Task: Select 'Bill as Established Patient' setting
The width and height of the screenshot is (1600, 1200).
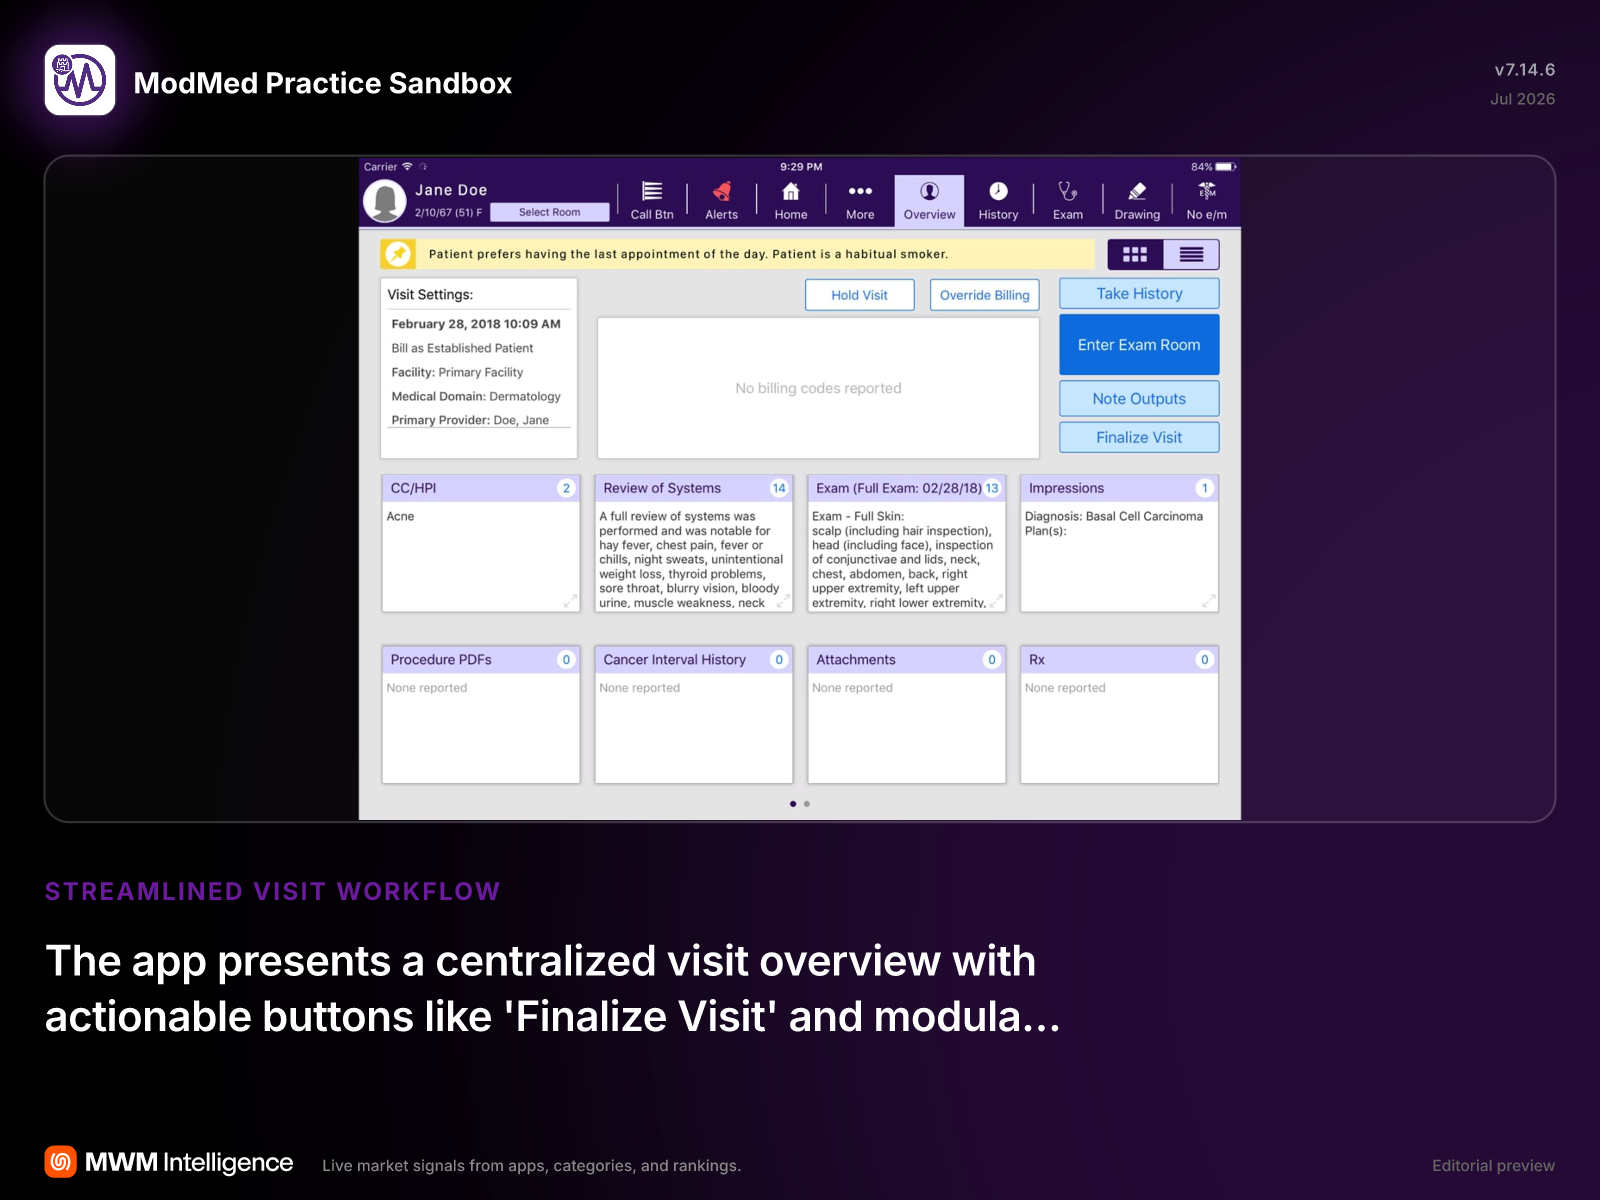Action: coord(462,348)
